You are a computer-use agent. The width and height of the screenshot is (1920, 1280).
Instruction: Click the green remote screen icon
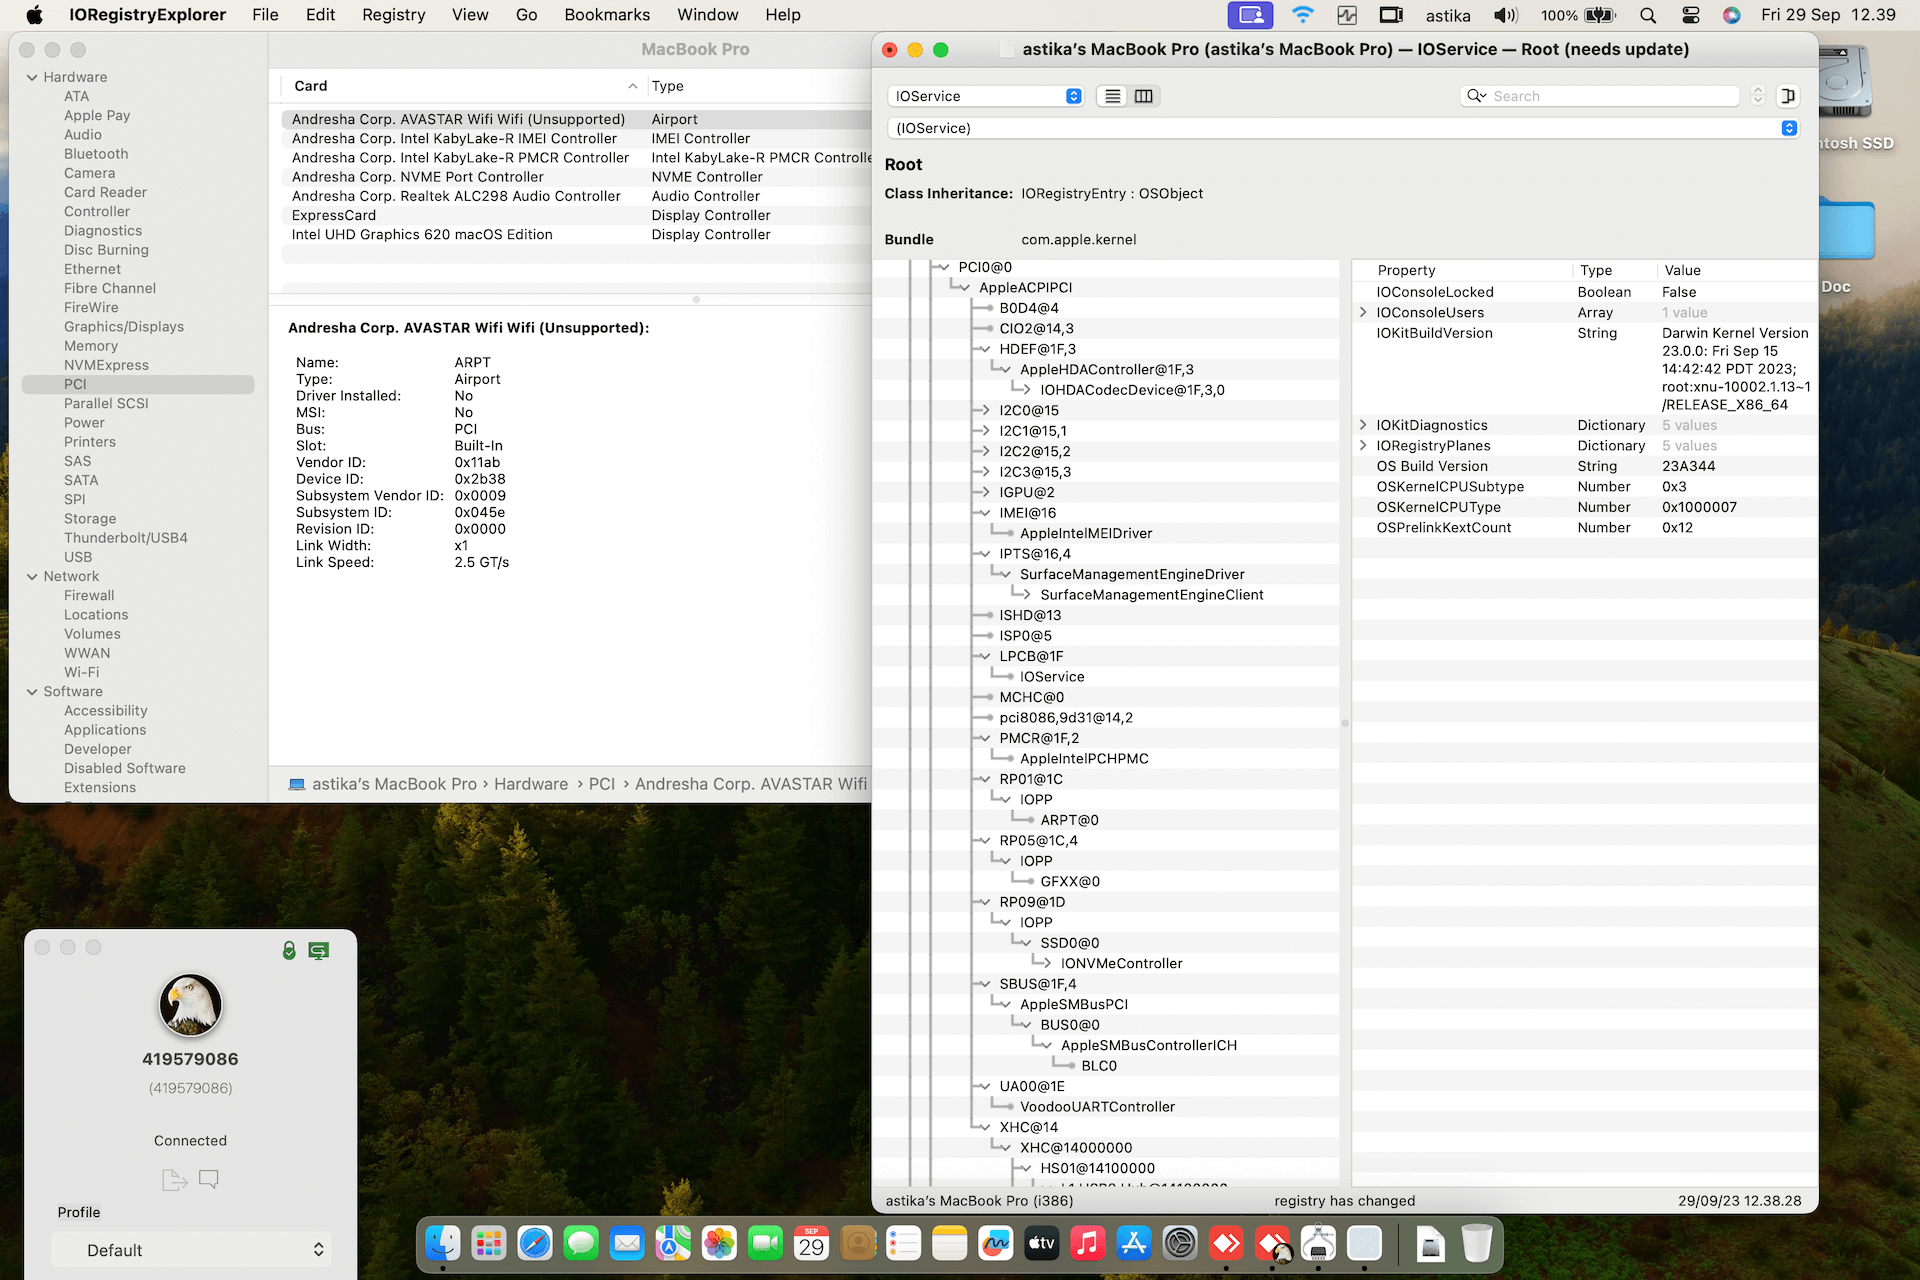[319, 950]
